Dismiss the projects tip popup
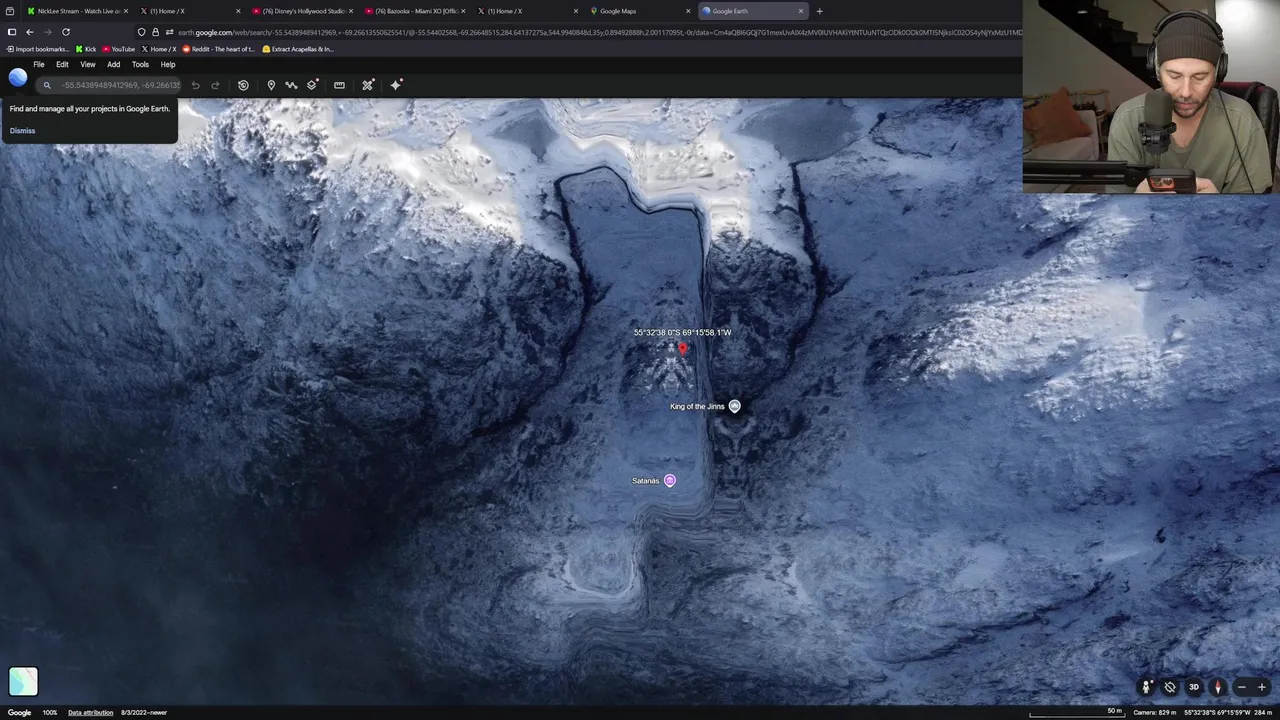Image resolution: width=1280 pixels, height=720 pixels. (x=22, y=130)
